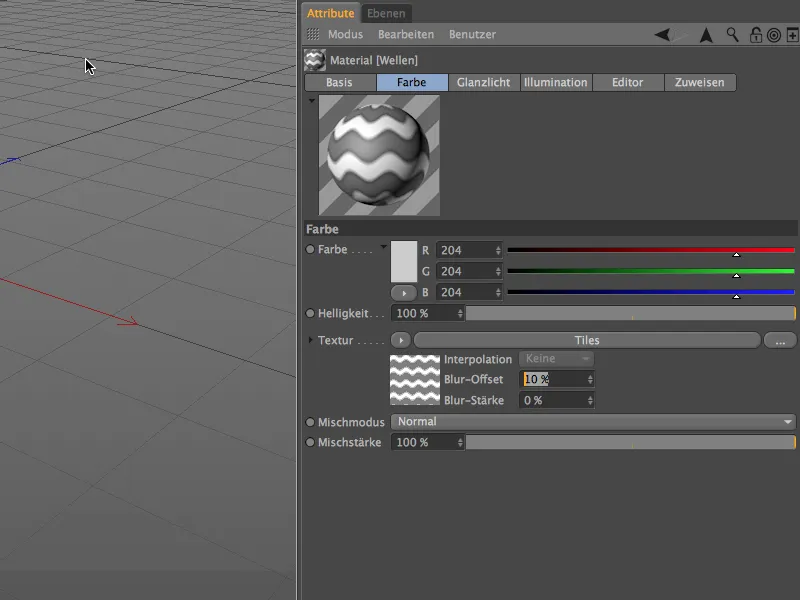Open the Benutzer menu
800x600 pixels.
coord(472,34)
